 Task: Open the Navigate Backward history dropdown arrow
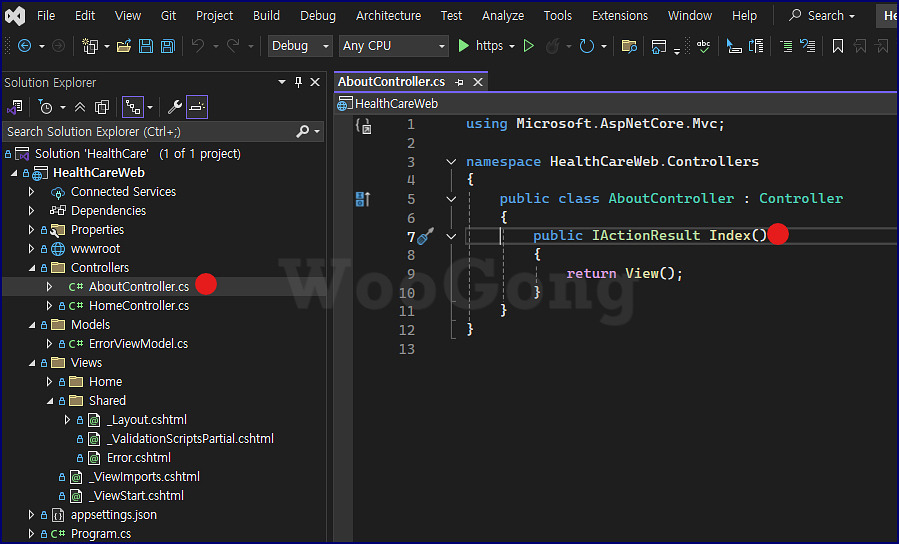[x=42, y=46]
